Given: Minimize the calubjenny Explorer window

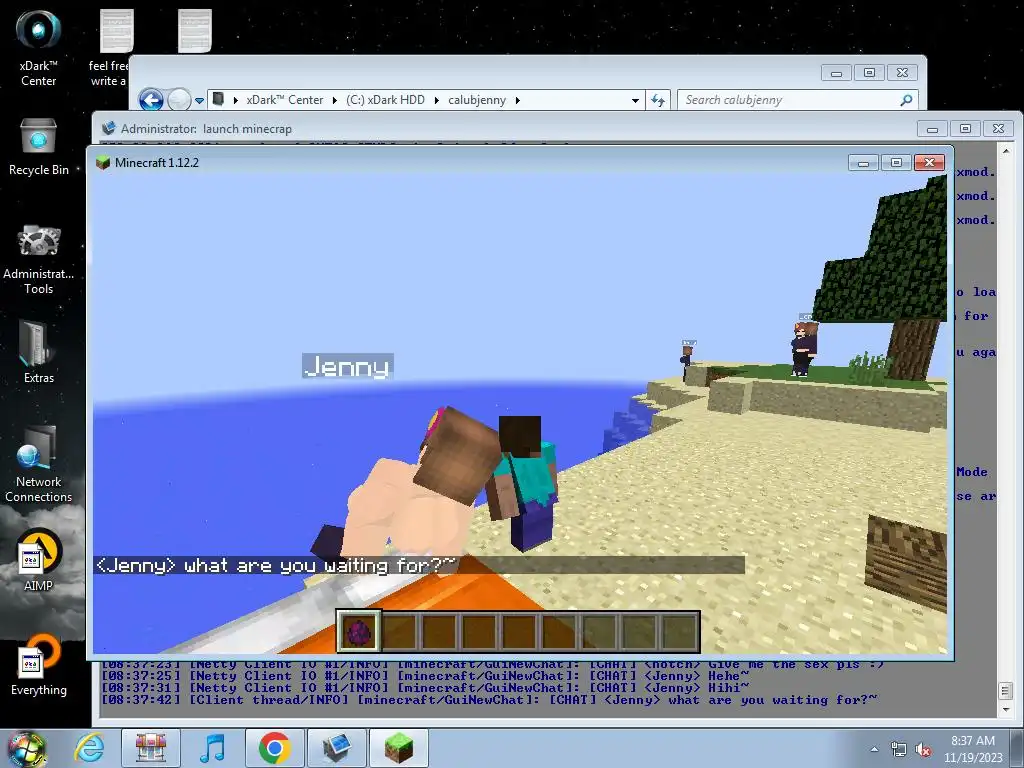Looking at the screenshot, I should pyautogui.click(x=836, y=72).
